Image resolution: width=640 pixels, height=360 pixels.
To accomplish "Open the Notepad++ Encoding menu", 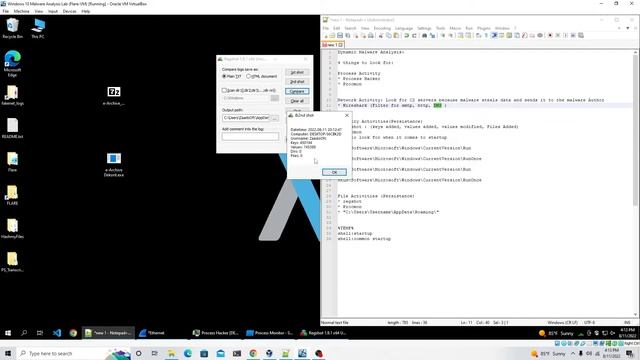I will 382,28.
